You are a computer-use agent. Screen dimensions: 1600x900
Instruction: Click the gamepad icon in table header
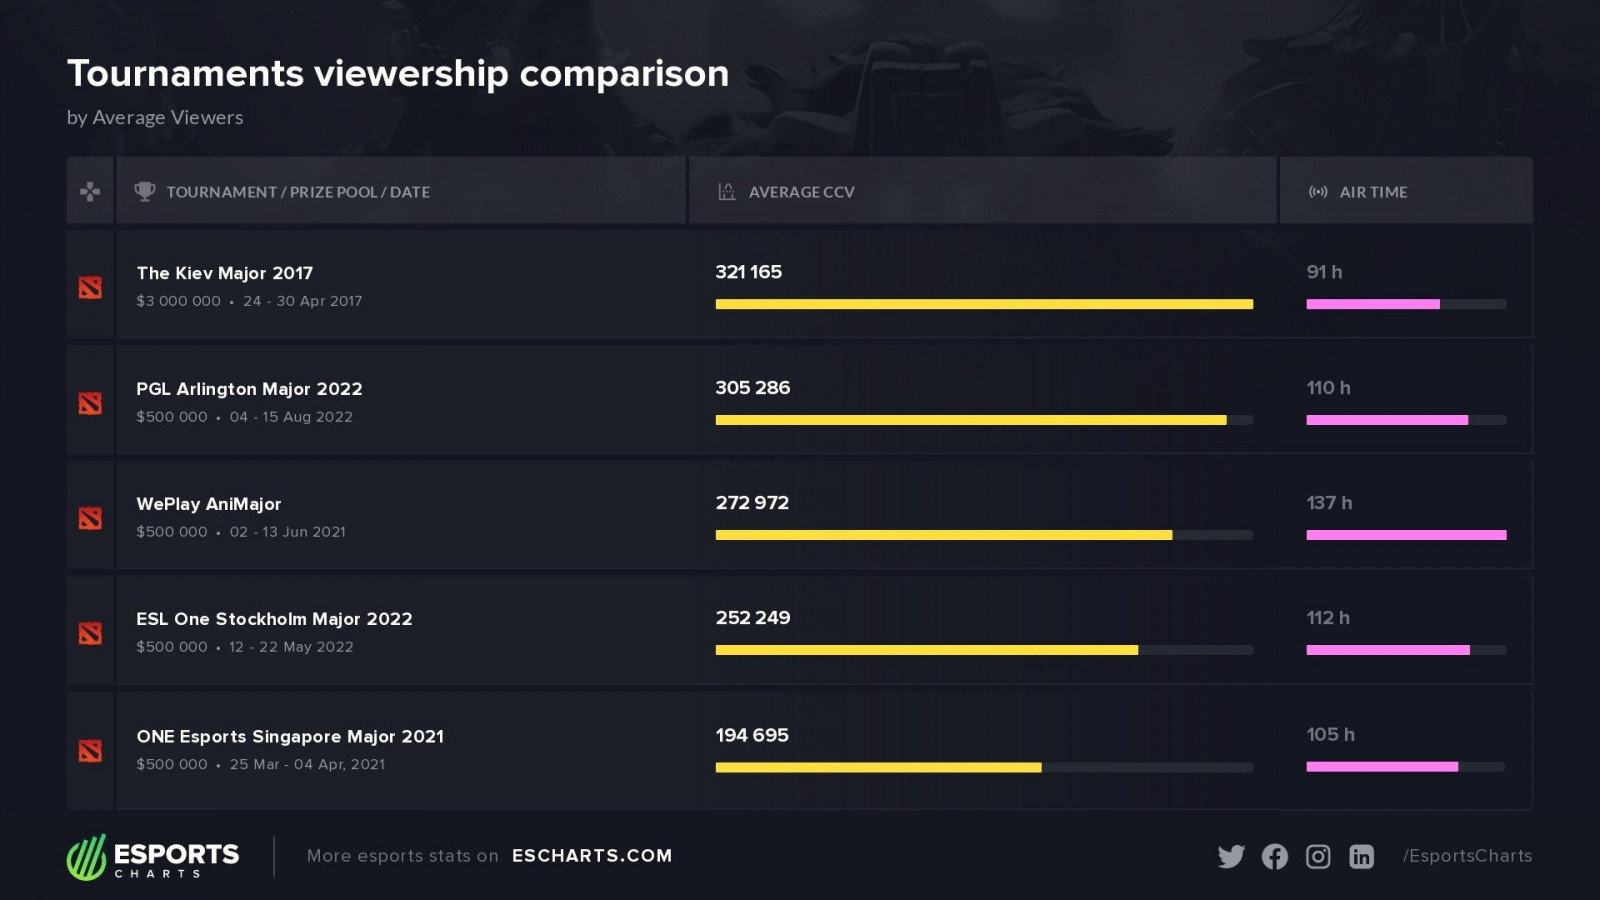tap(90, 191)
